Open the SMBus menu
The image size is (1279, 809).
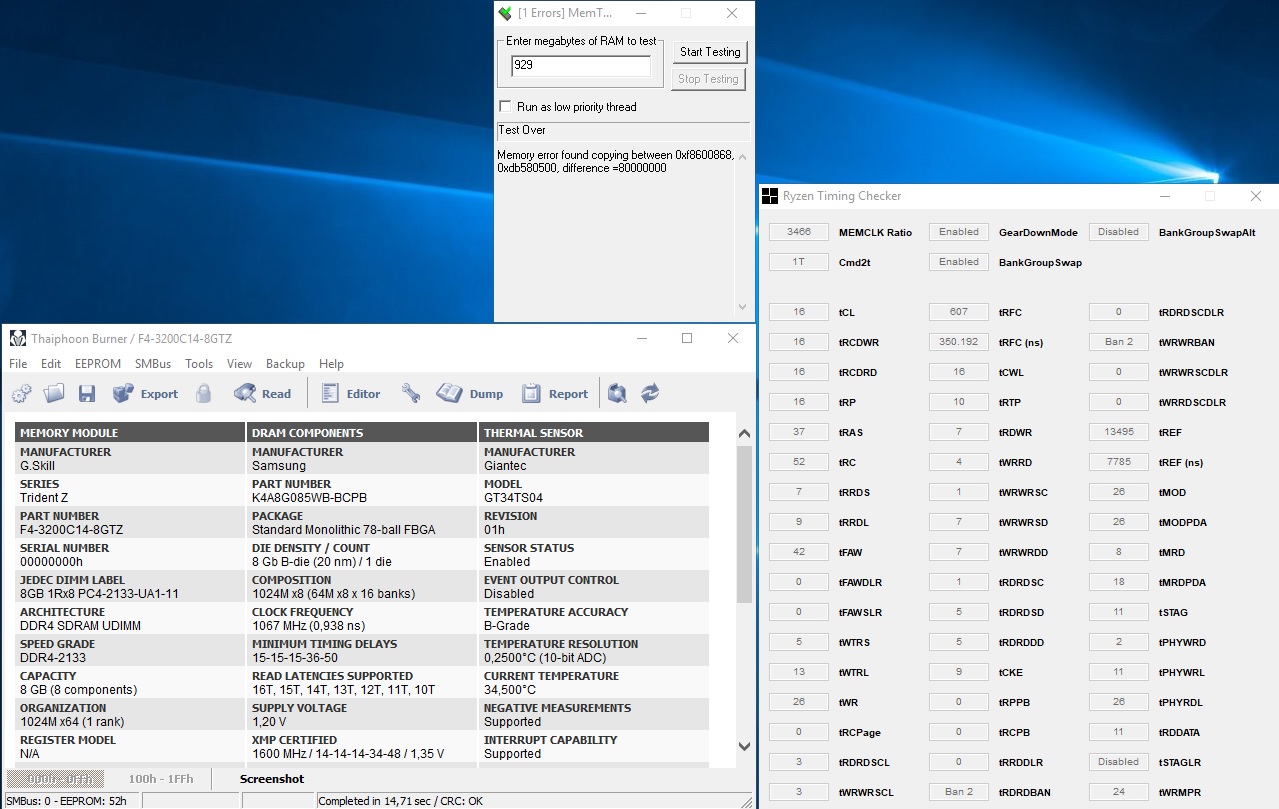tap(153, 364)
